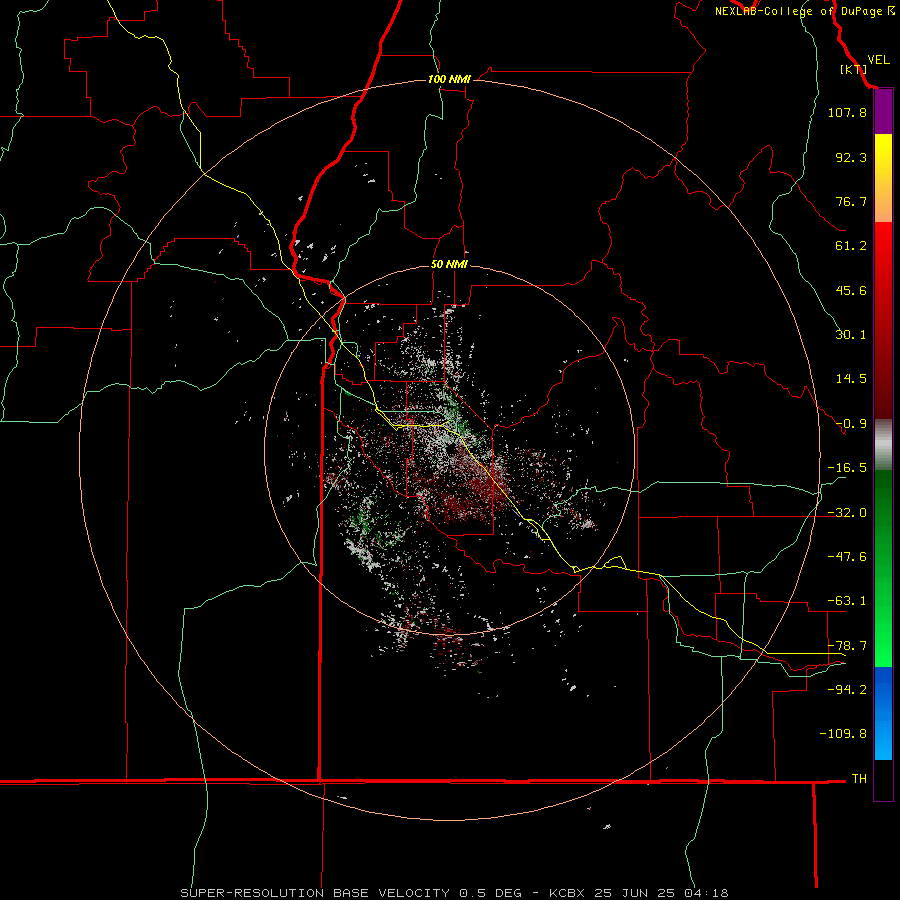This screenshot has width=900, height=900.
Task: Click the -63.1 velocity scale value
Action: [847, 601]
